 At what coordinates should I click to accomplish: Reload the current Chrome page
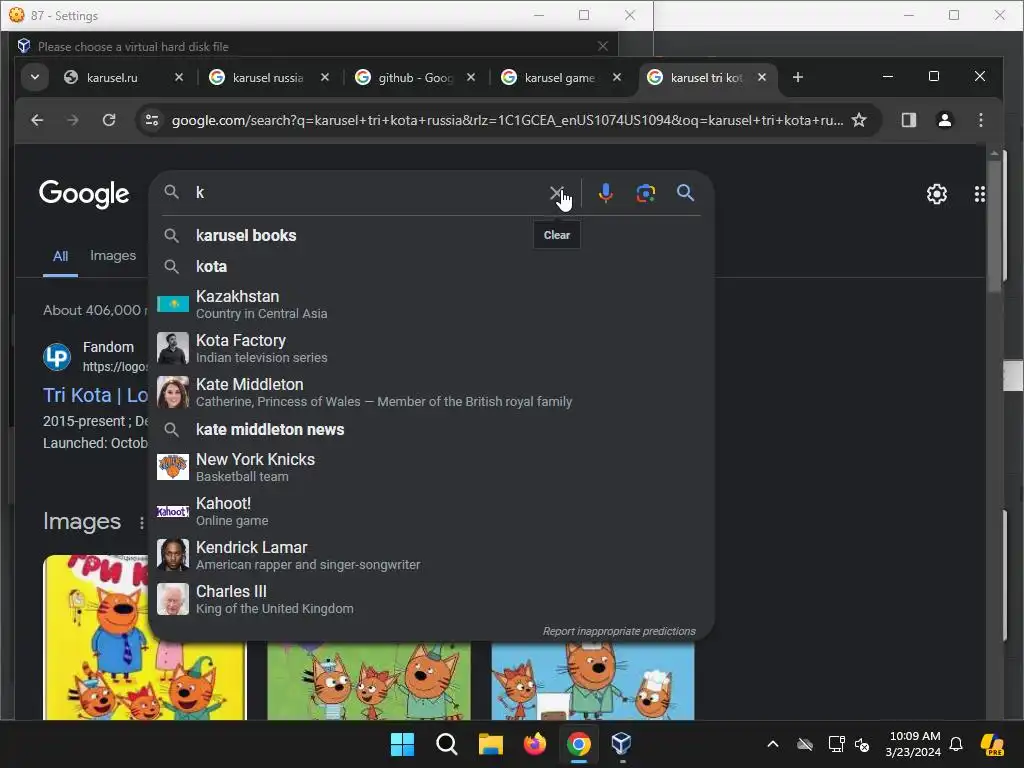point(109,120)
